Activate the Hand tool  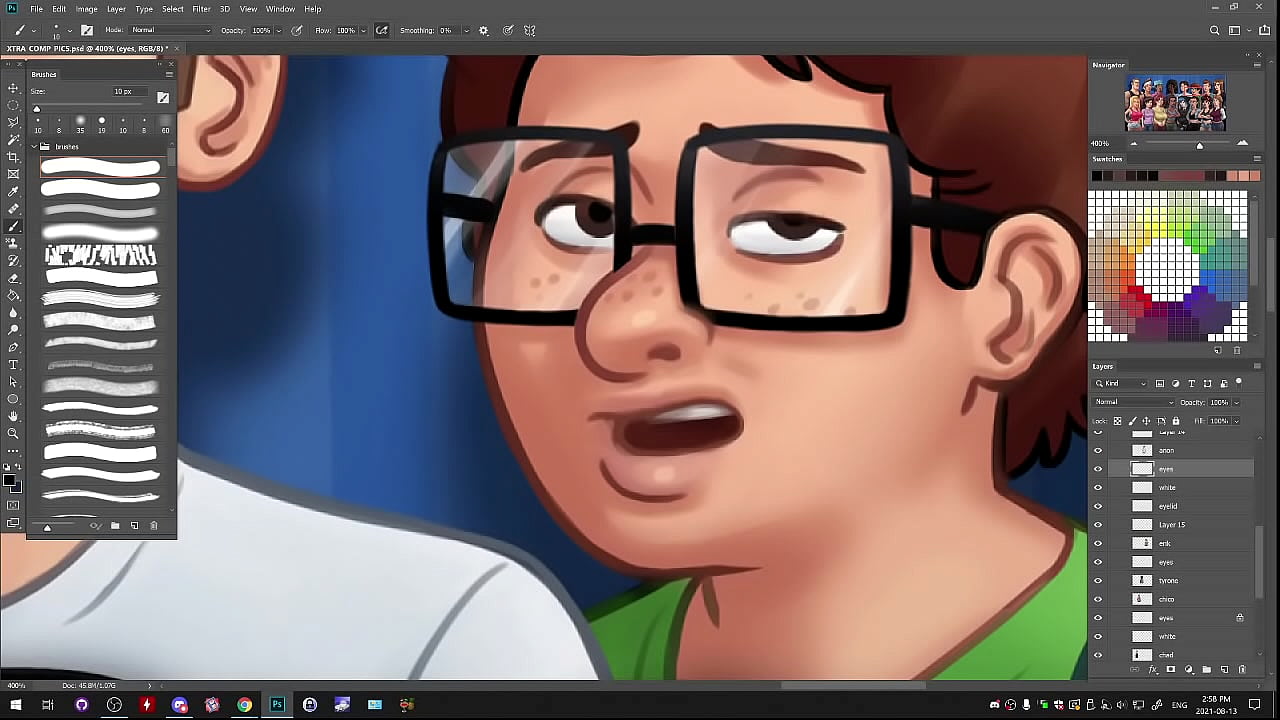click(x=13, y=416)
